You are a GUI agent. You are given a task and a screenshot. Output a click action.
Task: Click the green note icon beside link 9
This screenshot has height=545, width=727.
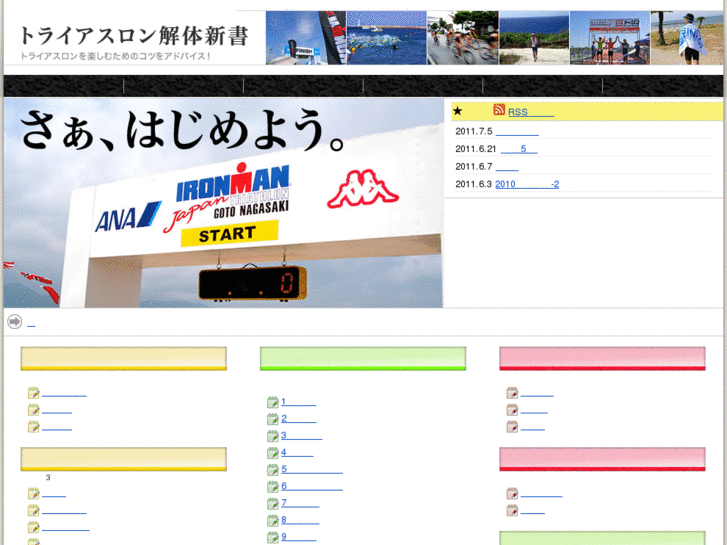[273, 537]
